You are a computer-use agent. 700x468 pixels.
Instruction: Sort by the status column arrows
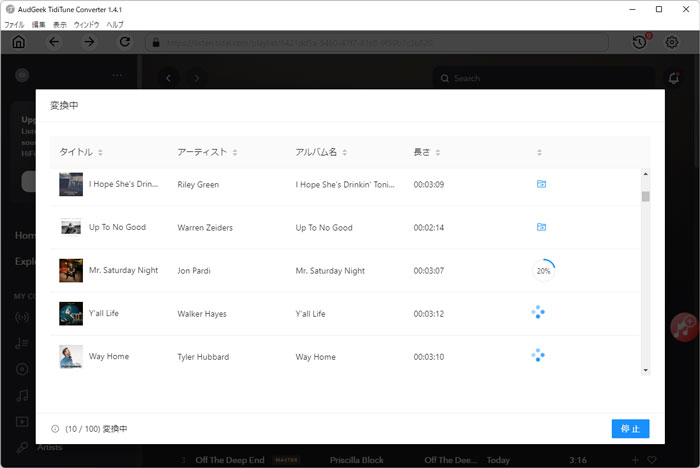pyautogui.click(x=539, y=152)
